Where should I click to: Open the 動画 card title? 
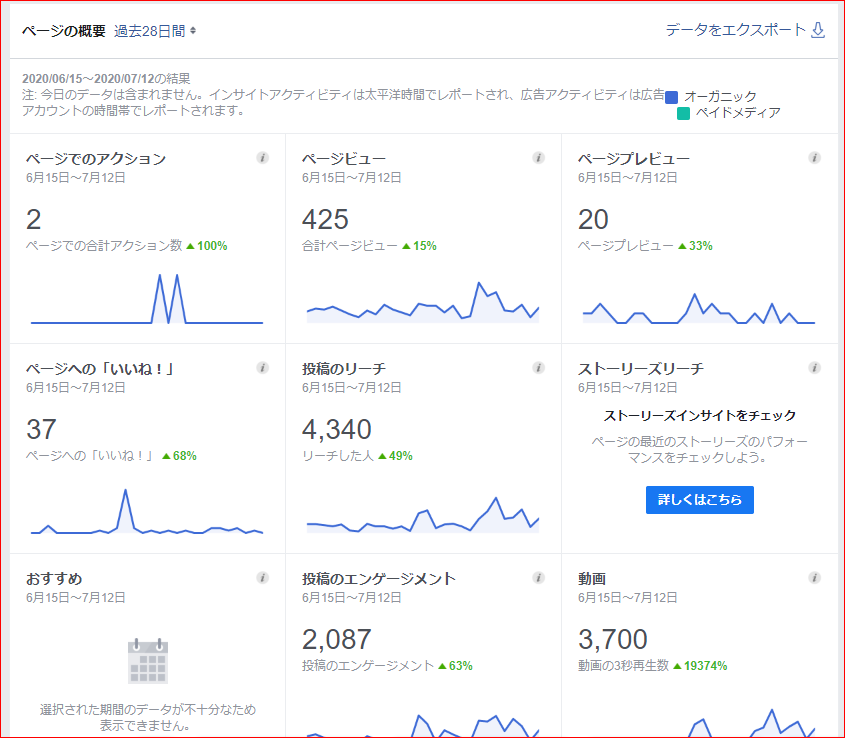(592, 579)
